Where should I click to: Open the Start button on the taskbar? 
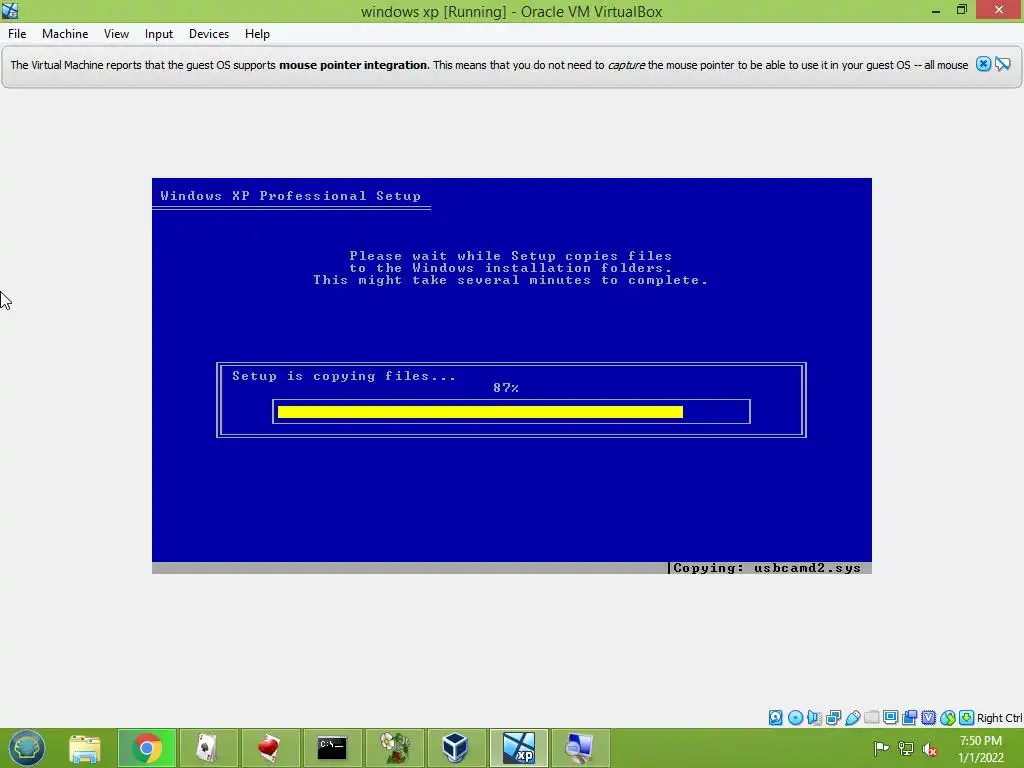click(x=27, y=748)
